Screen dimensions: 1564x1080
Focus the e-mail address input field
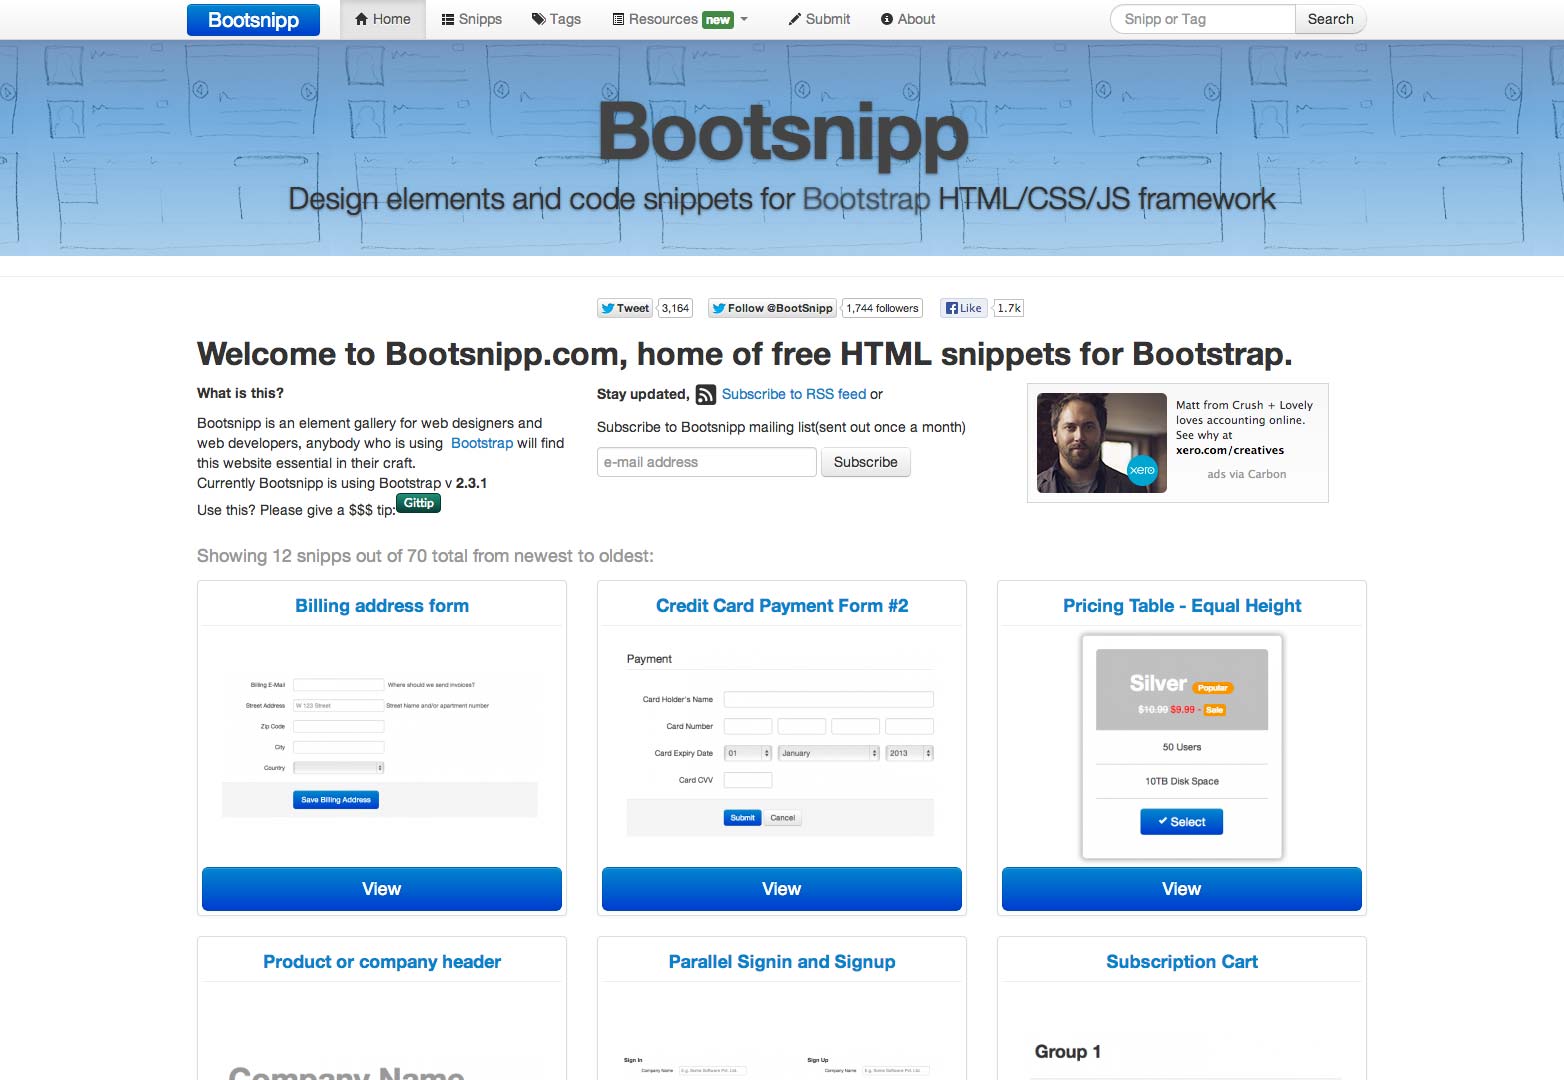(707, 462)
